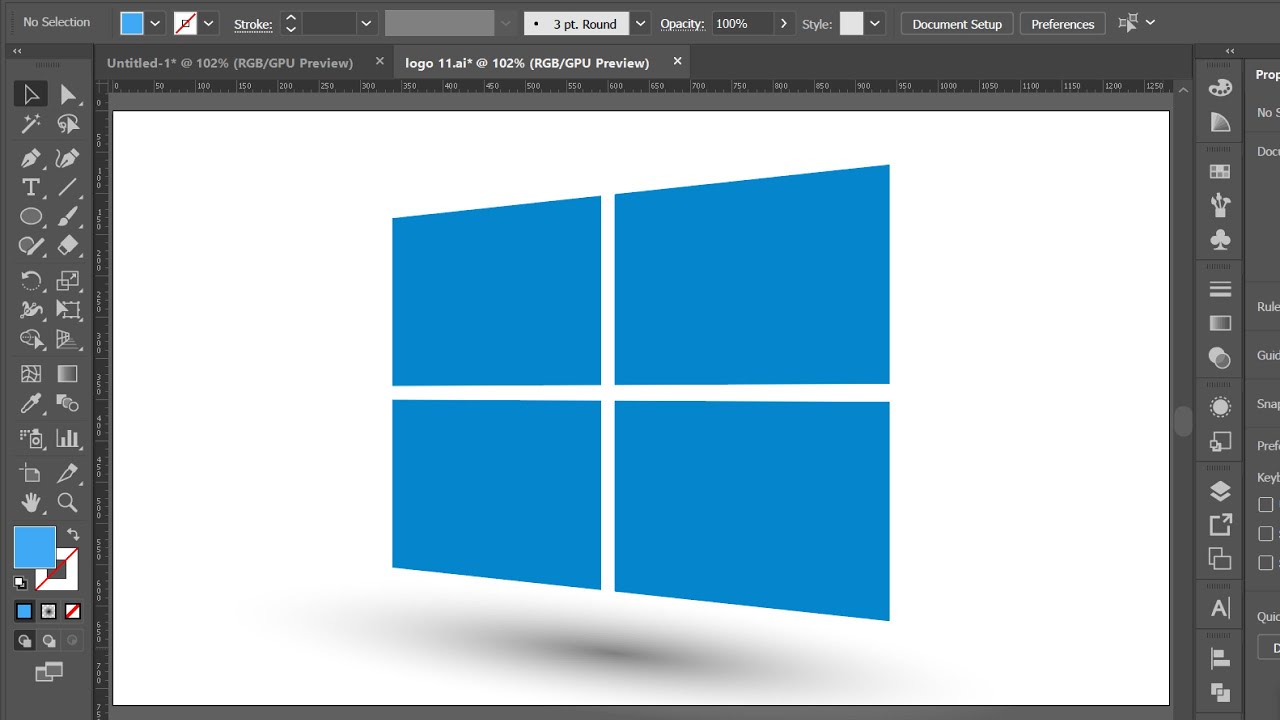Select the Free Transform tool

tap(68, 310)
